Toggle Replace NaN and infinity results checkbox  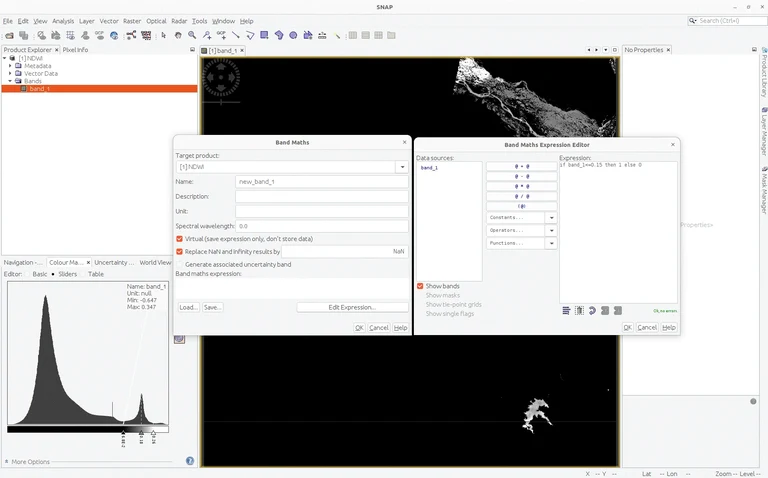(x=180, y=252)
